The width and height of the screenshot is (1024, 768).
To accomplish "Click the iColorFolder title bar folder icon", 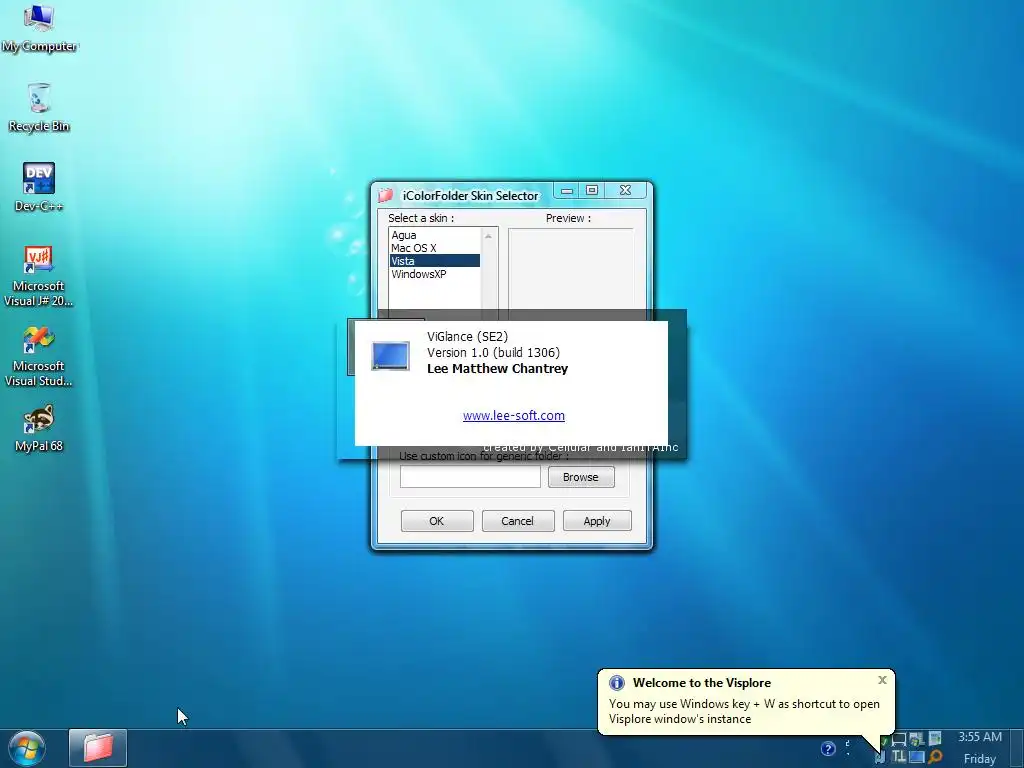I will pos(385,195).
